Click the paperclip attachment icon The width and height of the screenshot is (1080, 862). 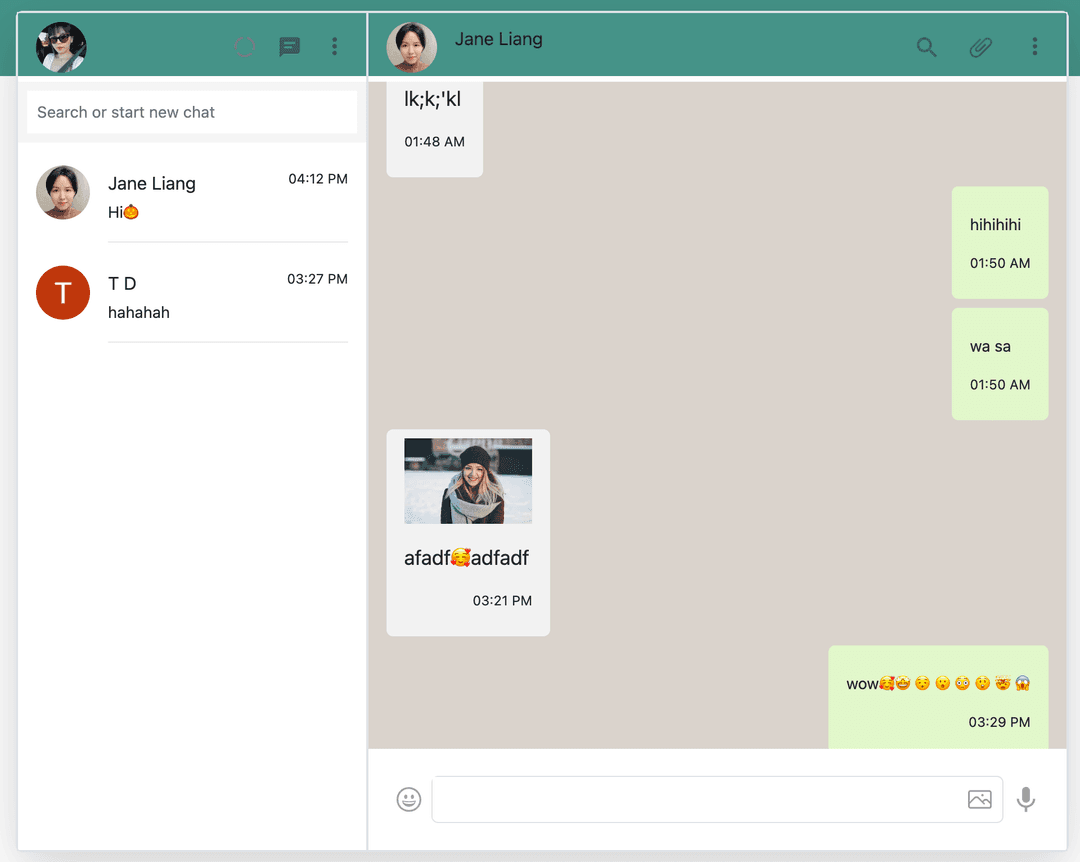pos(981,47)
